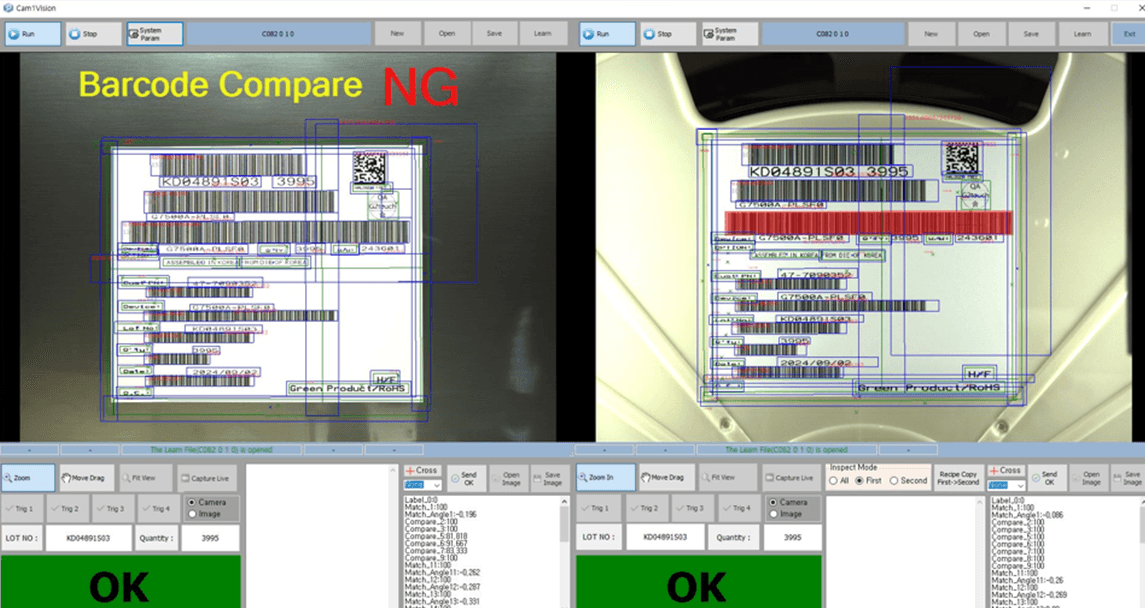The height and width of the screenshot is (608, 1145).
Task: Click Capture Live in left panel
Action: point(209,478)
